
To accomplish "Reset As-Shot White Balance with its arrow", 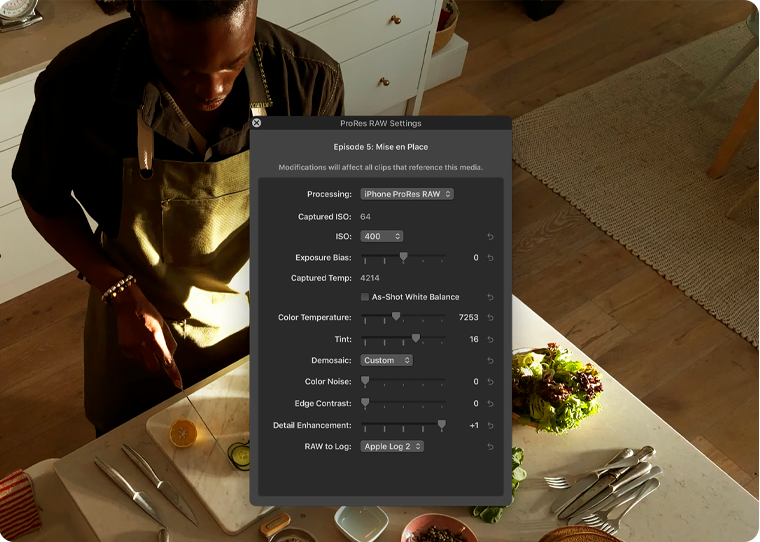I will click(491, 297).
